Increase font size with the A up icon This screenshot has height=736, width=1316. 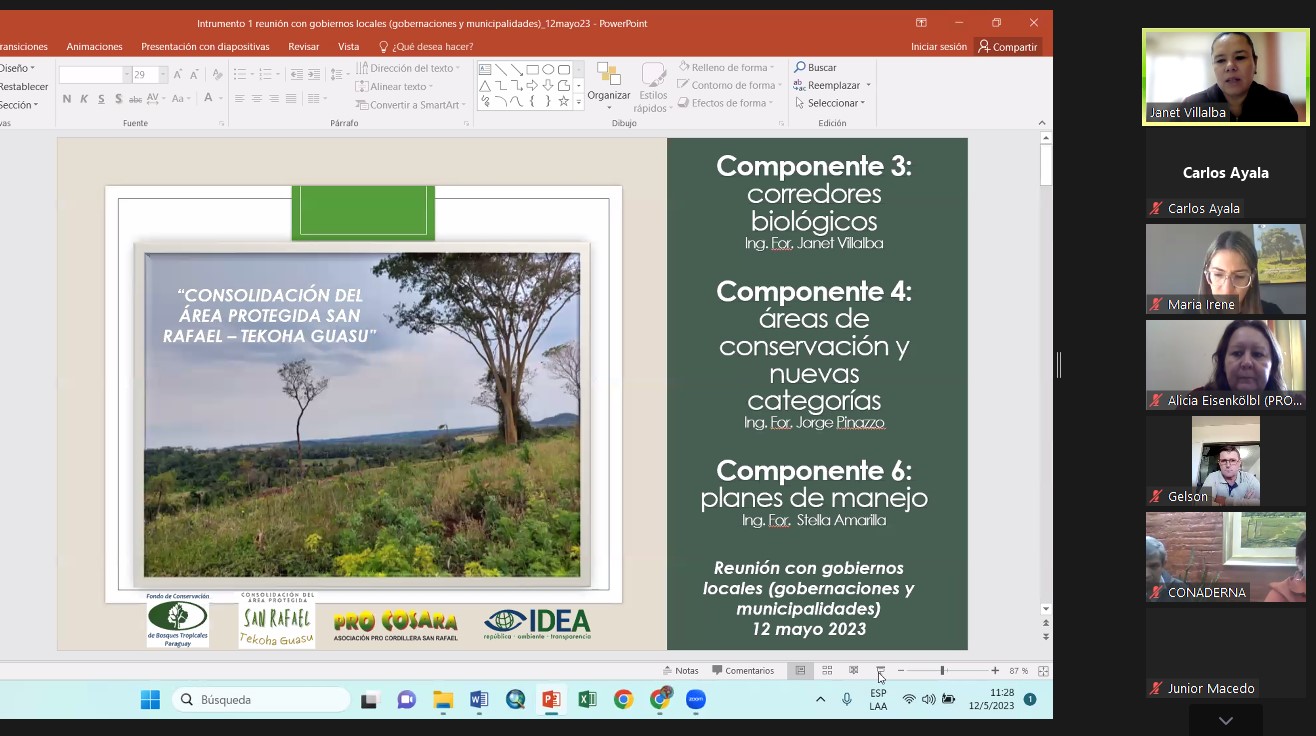[x=177, y=74]
